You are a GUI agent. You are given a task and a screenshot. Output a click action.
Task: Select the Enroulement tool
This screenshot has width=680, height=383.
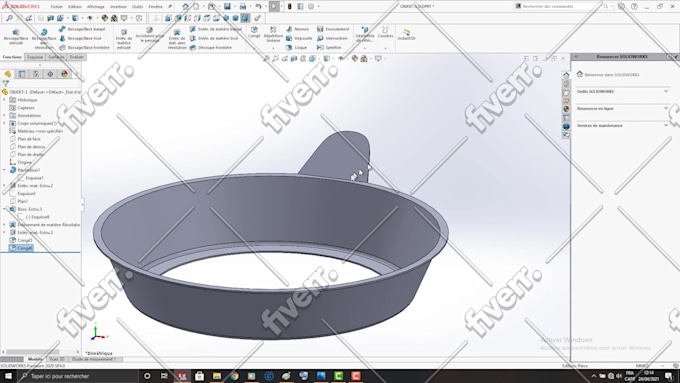point(333,29)
